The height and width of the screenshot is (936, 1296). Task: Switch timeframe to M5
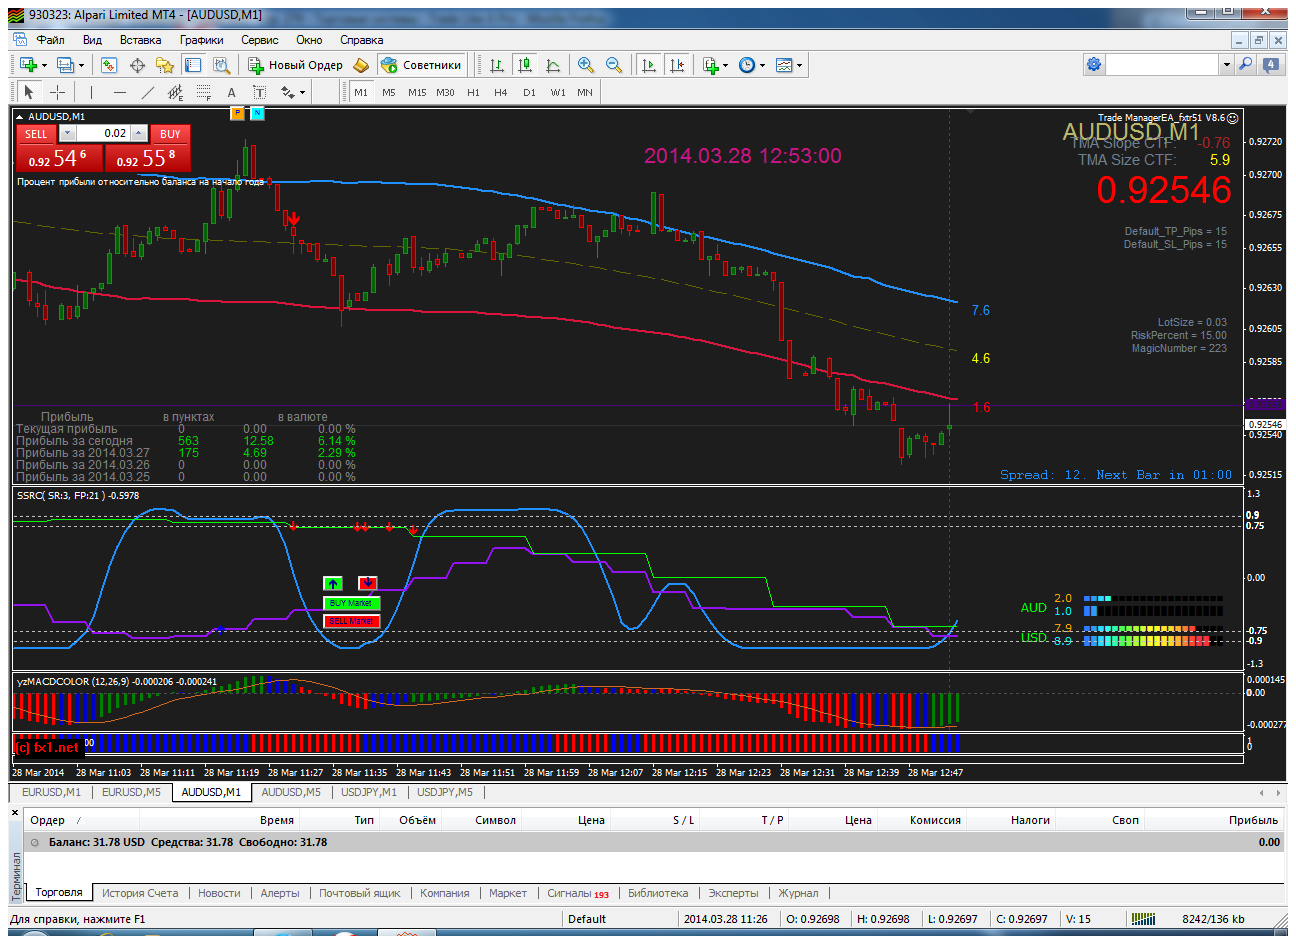pos(389,92)
